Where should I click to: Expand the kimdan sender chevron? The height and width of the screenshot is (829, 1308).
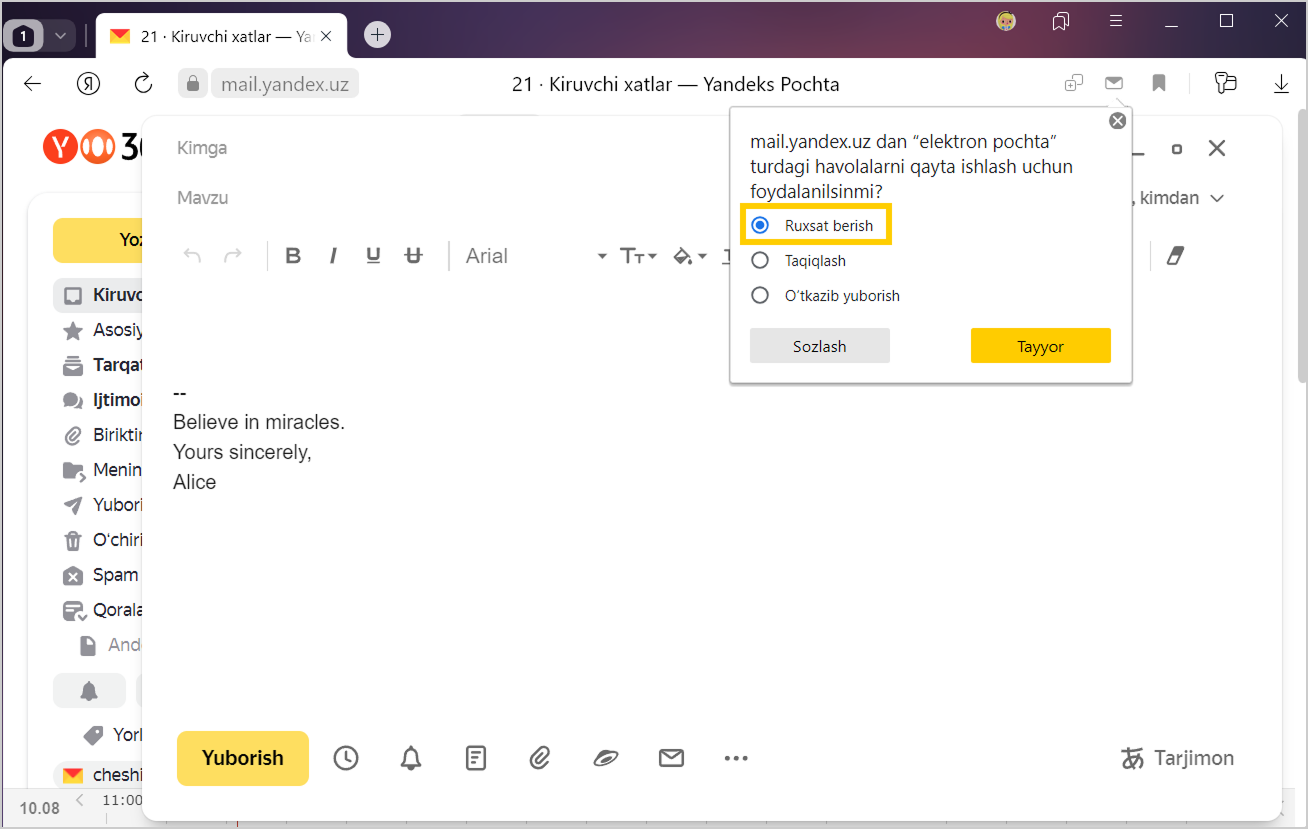click(1217, 198)
